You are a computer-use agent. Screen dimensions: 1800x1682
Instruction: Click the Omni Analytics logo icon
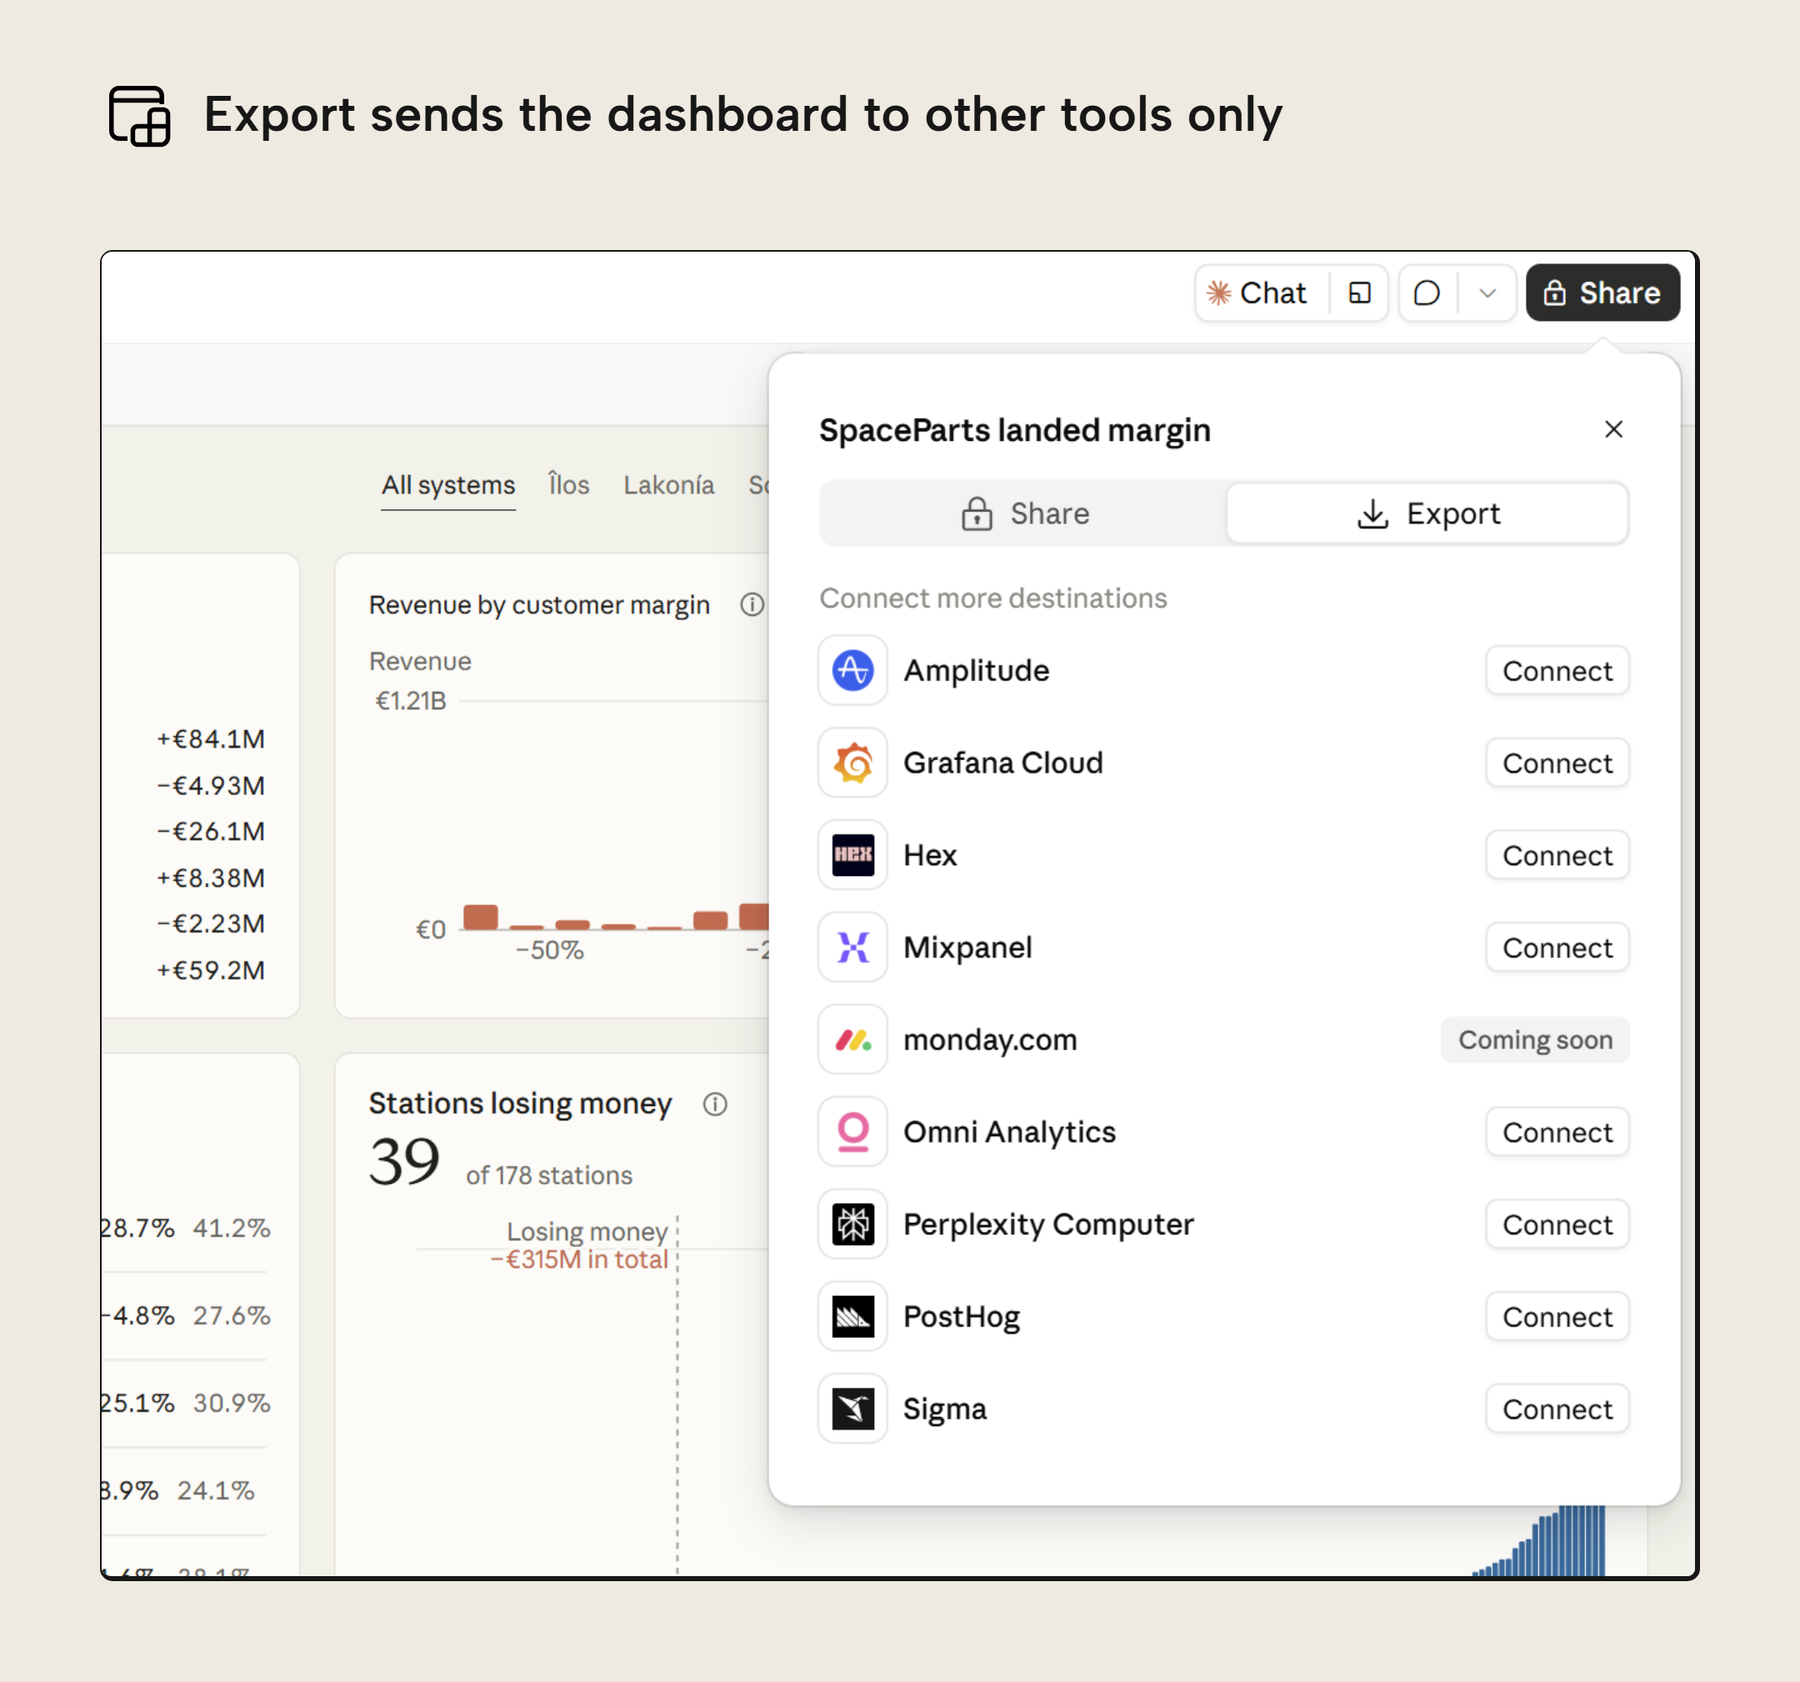[853, 1132]
